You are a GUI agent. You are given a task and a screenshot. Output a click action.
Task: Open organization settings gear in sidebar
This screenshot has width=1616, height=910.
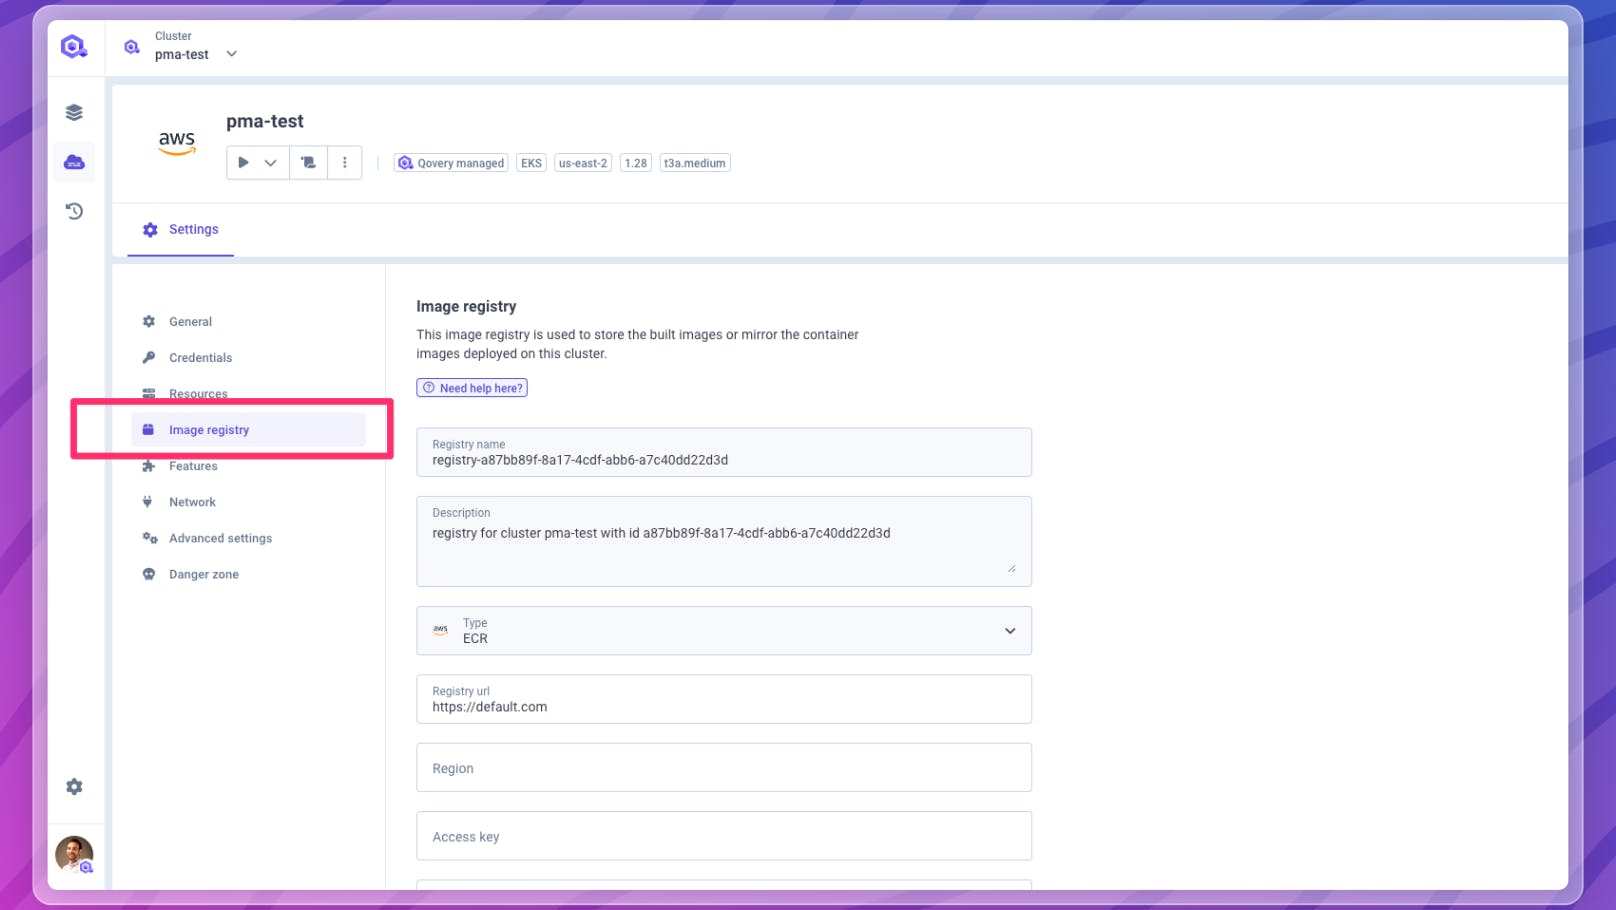point(74,787)
